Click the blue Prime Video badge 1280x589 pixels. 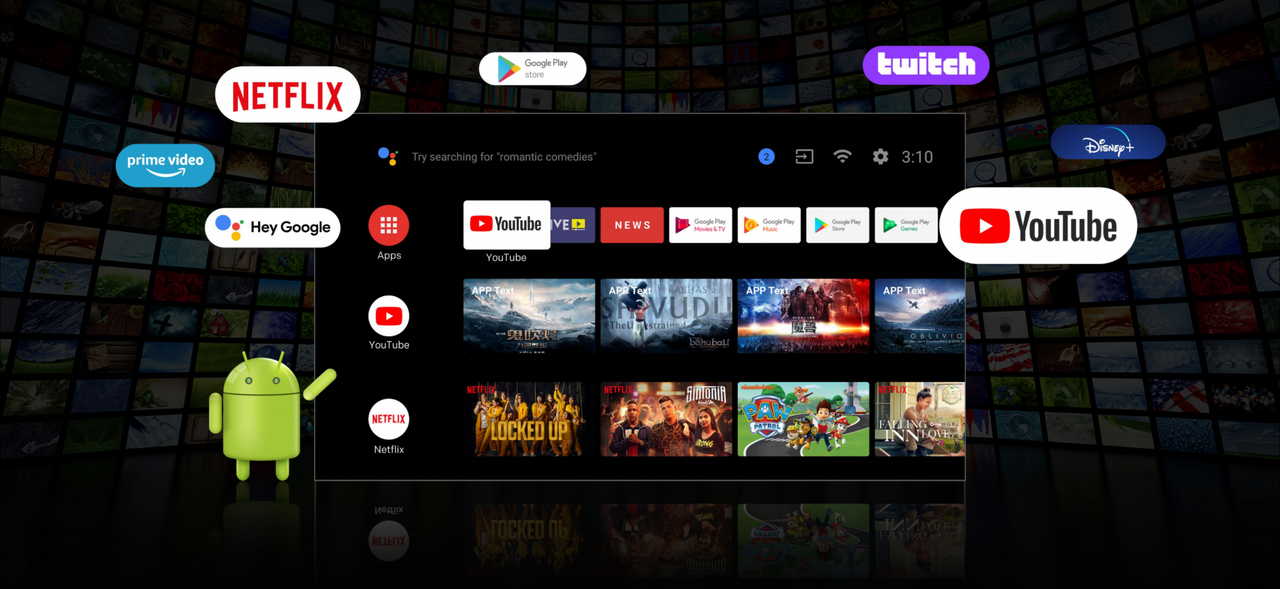(x=165, y=165)
